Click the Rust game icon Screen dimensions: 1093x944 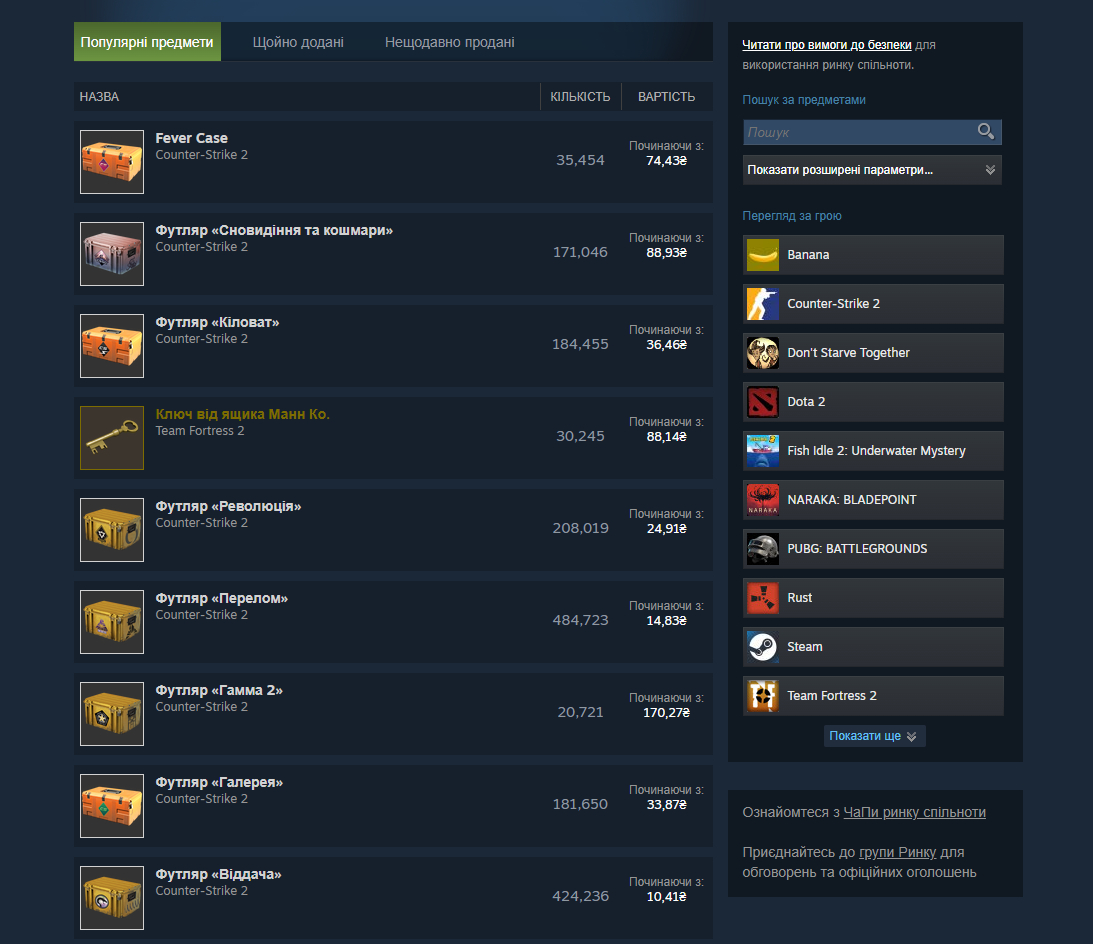(x=763, y=597)
